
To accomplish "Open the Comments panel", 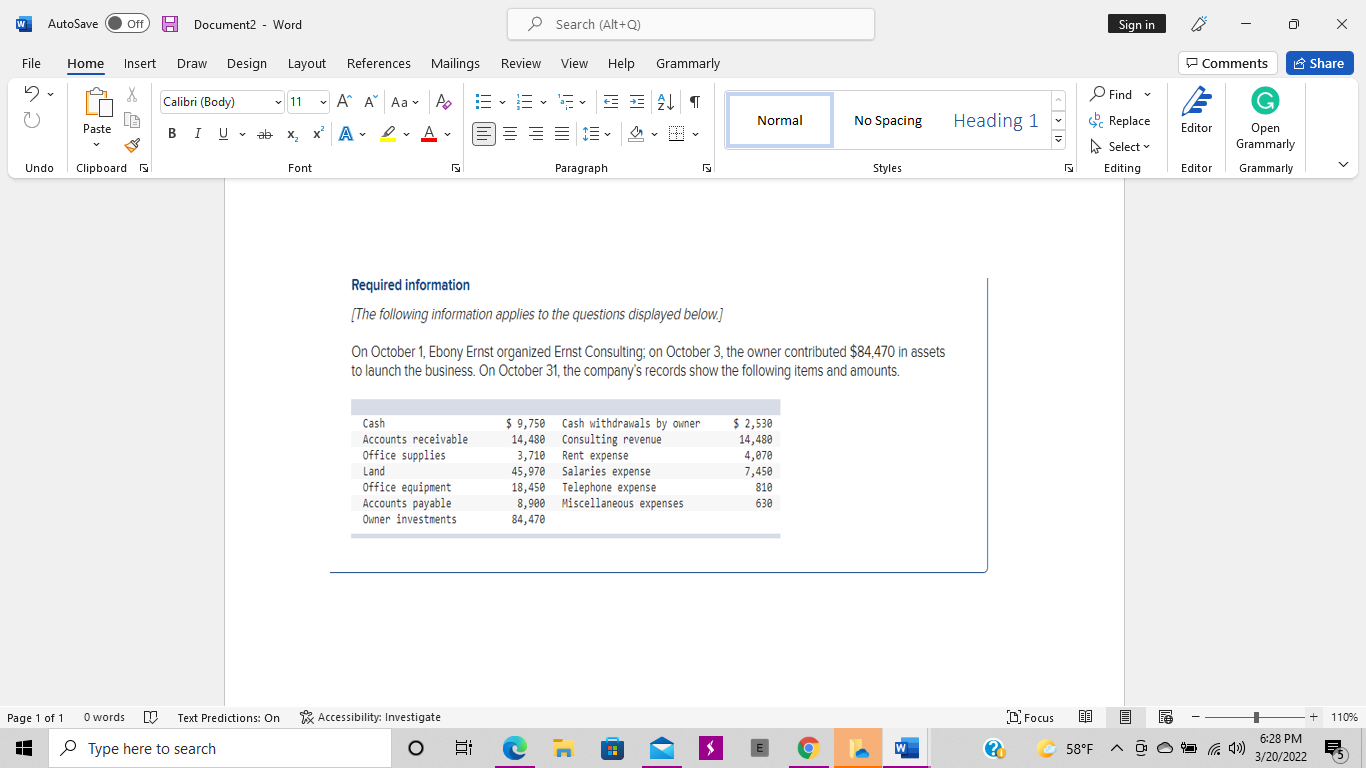I will pos(1227,62).
